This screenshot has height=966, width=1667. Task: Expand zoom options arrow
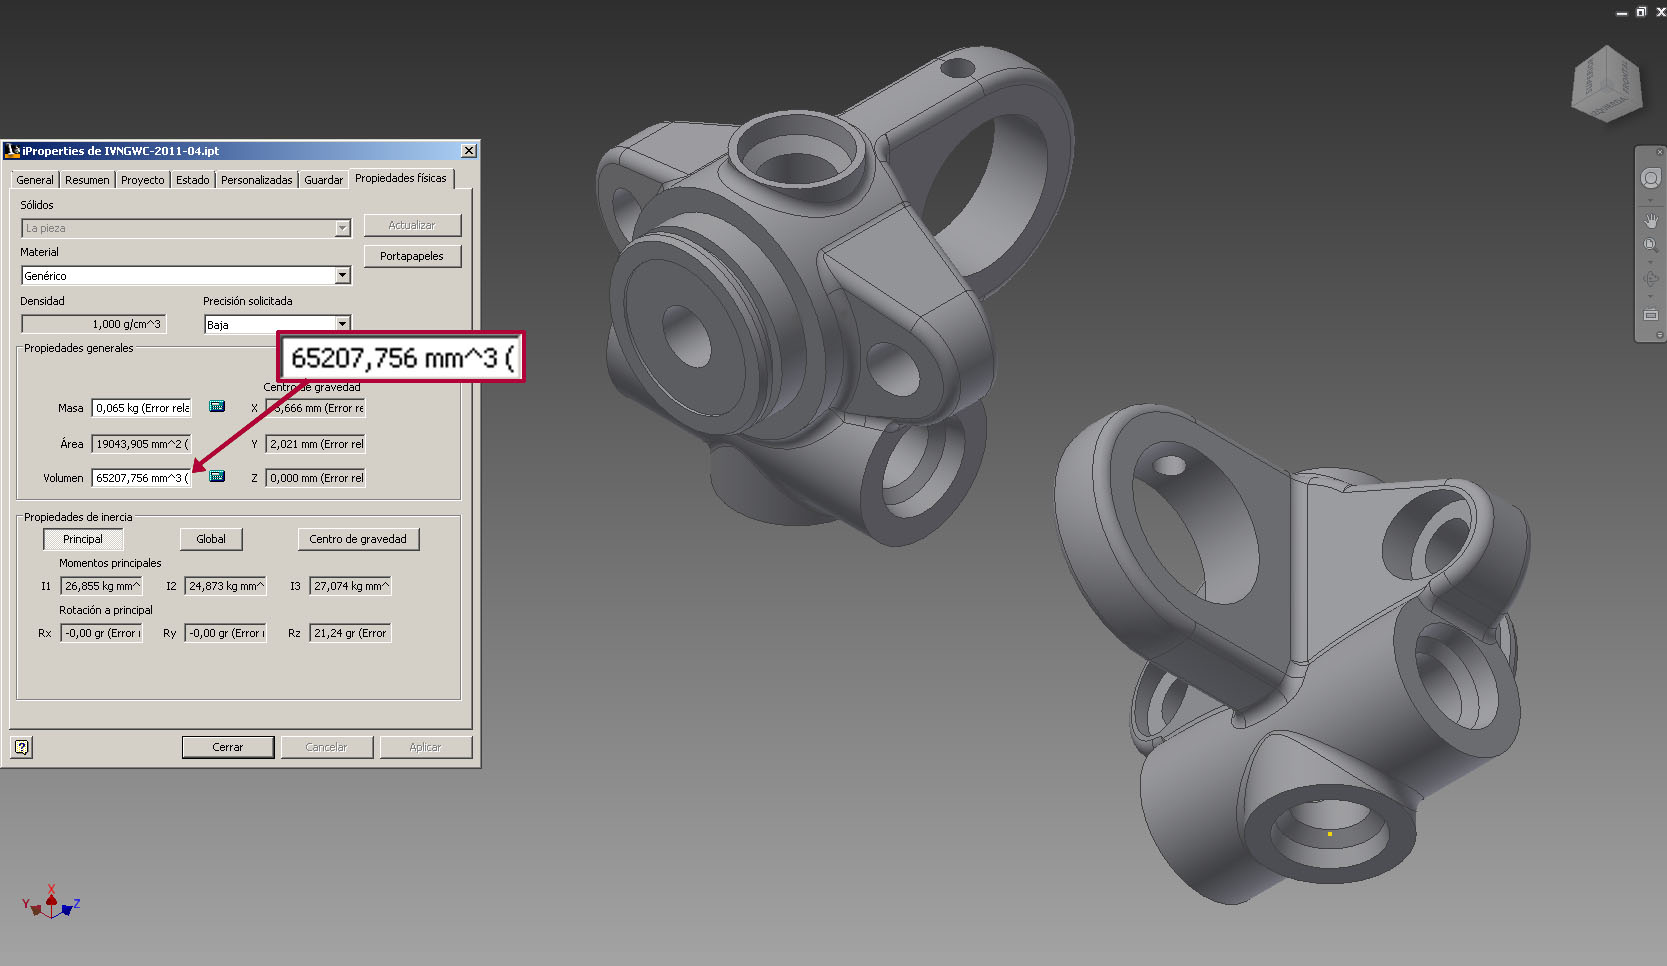pos(1651,262)
